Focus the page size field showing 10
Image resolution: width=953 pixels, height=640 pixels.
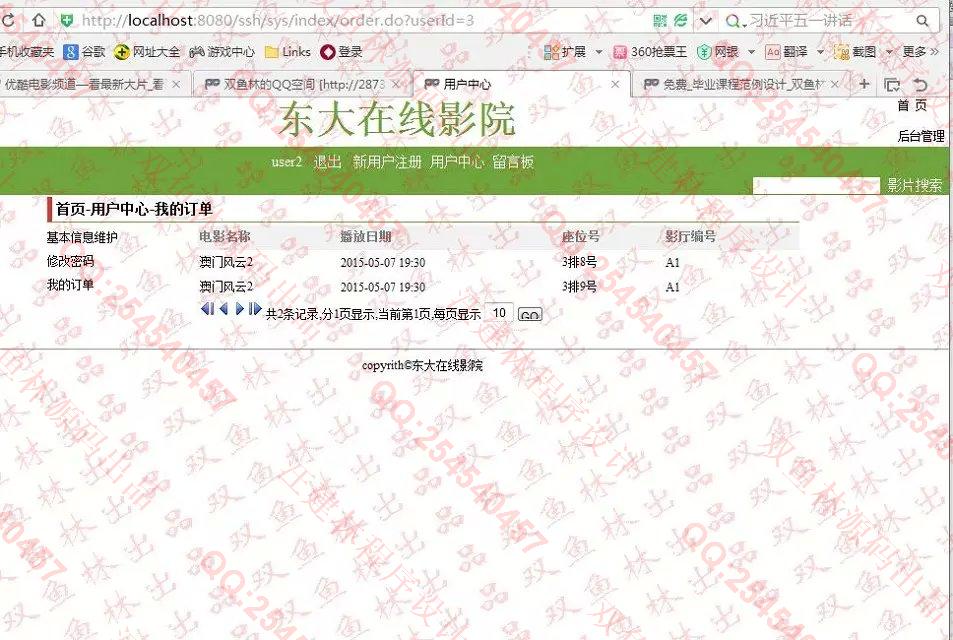click(499, 313)
